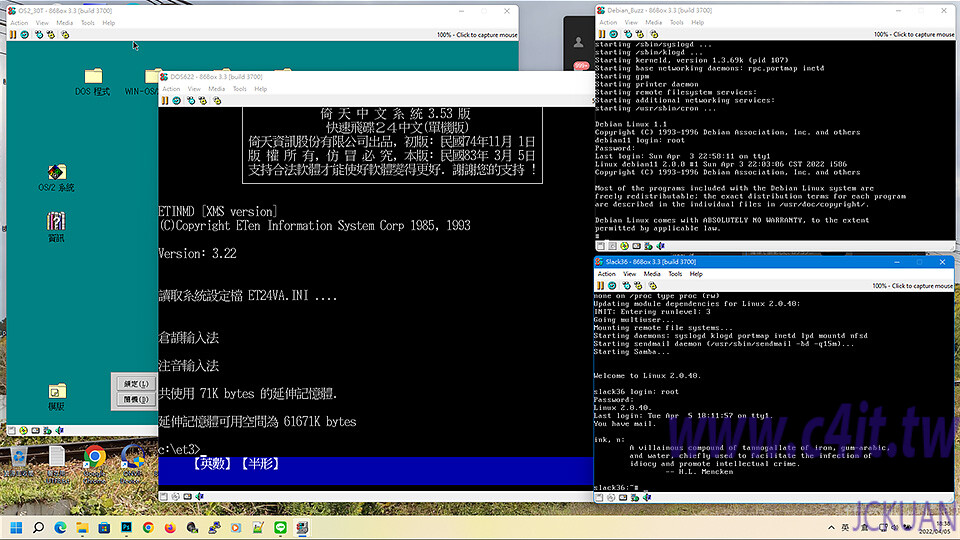Expand hidden system tray icons chevron
The image size is (960, 540).
pos(831,528)
